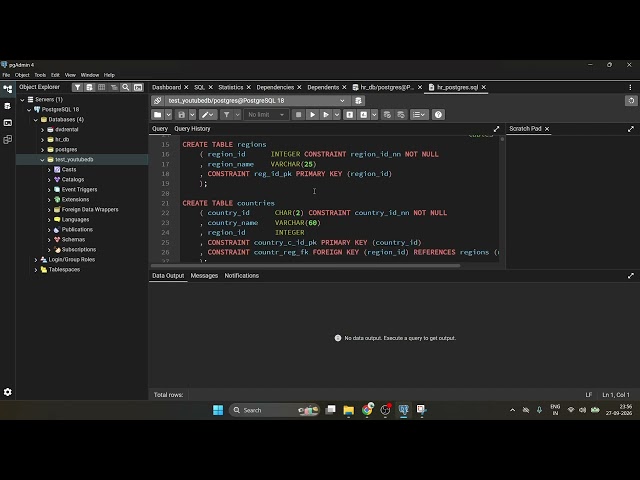Maximize the Scratch Pad panel
The width and height of the screenshot is (640, 480).
[631, 129]
